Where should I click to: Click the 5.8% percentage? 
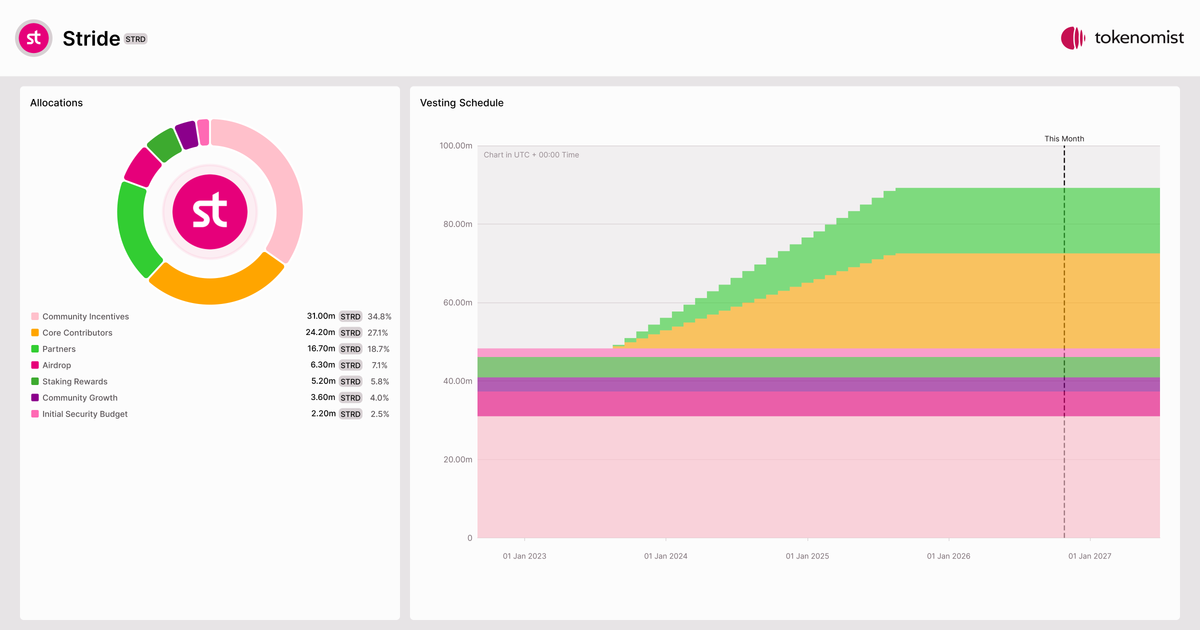[x=380, y=381]
